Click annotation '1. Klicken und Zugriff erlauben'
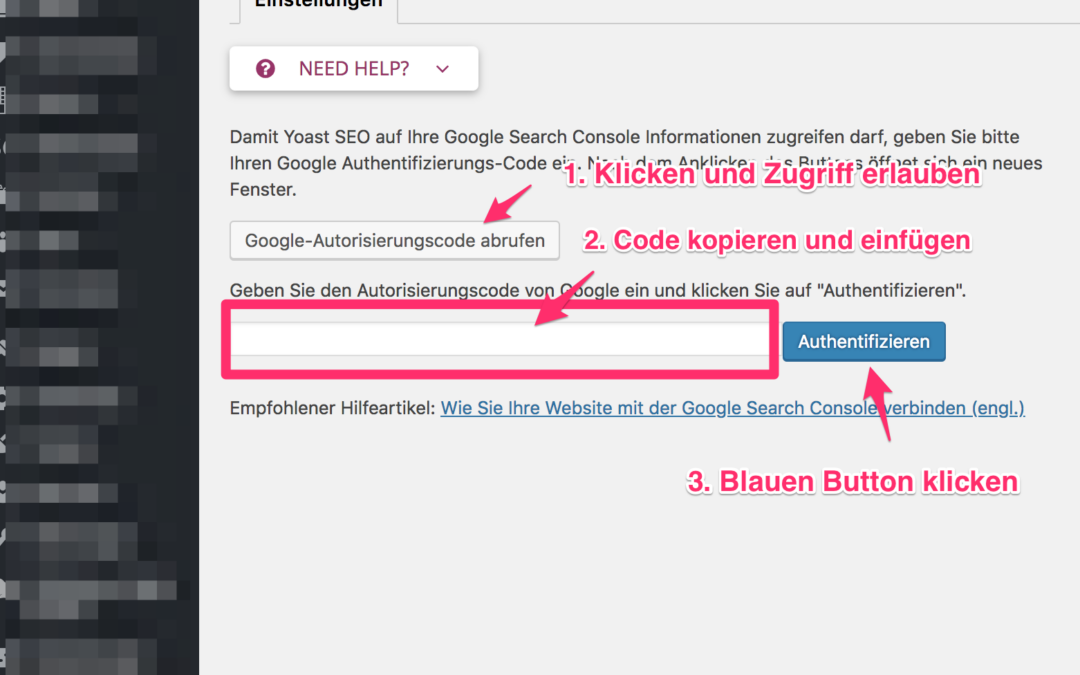The image size is (1080, 675). (x=770, y=176)
